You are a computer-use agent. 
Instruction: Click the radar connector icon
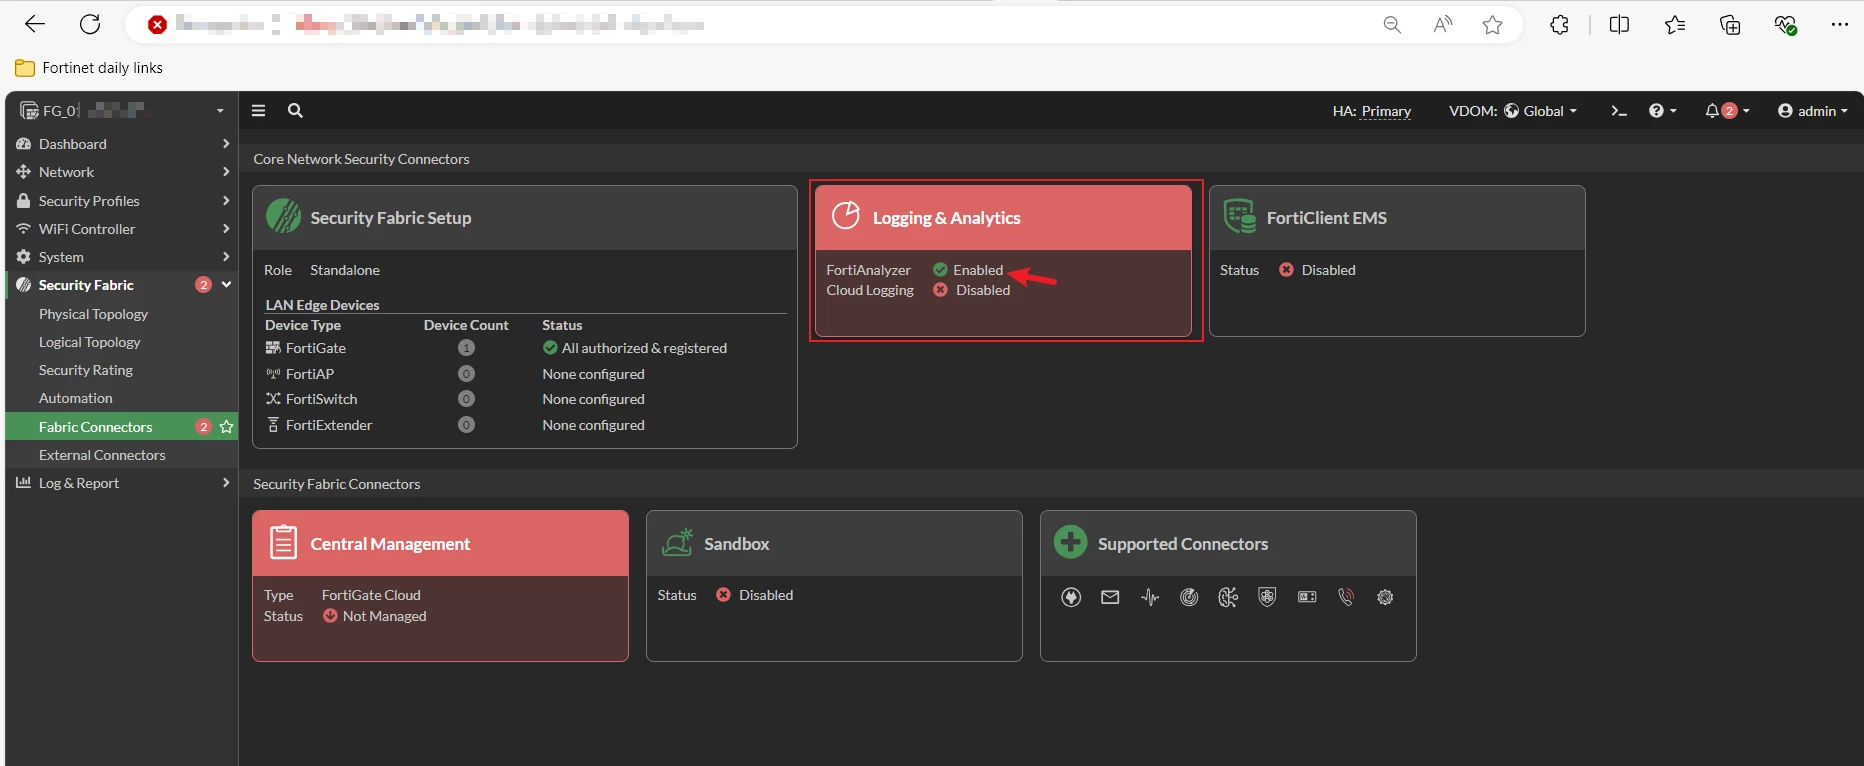pos(1189,597)
